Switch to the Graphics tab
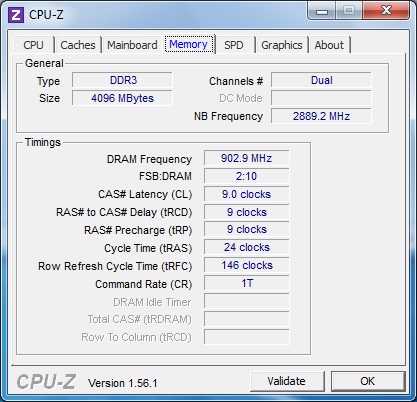 point(282,45)
